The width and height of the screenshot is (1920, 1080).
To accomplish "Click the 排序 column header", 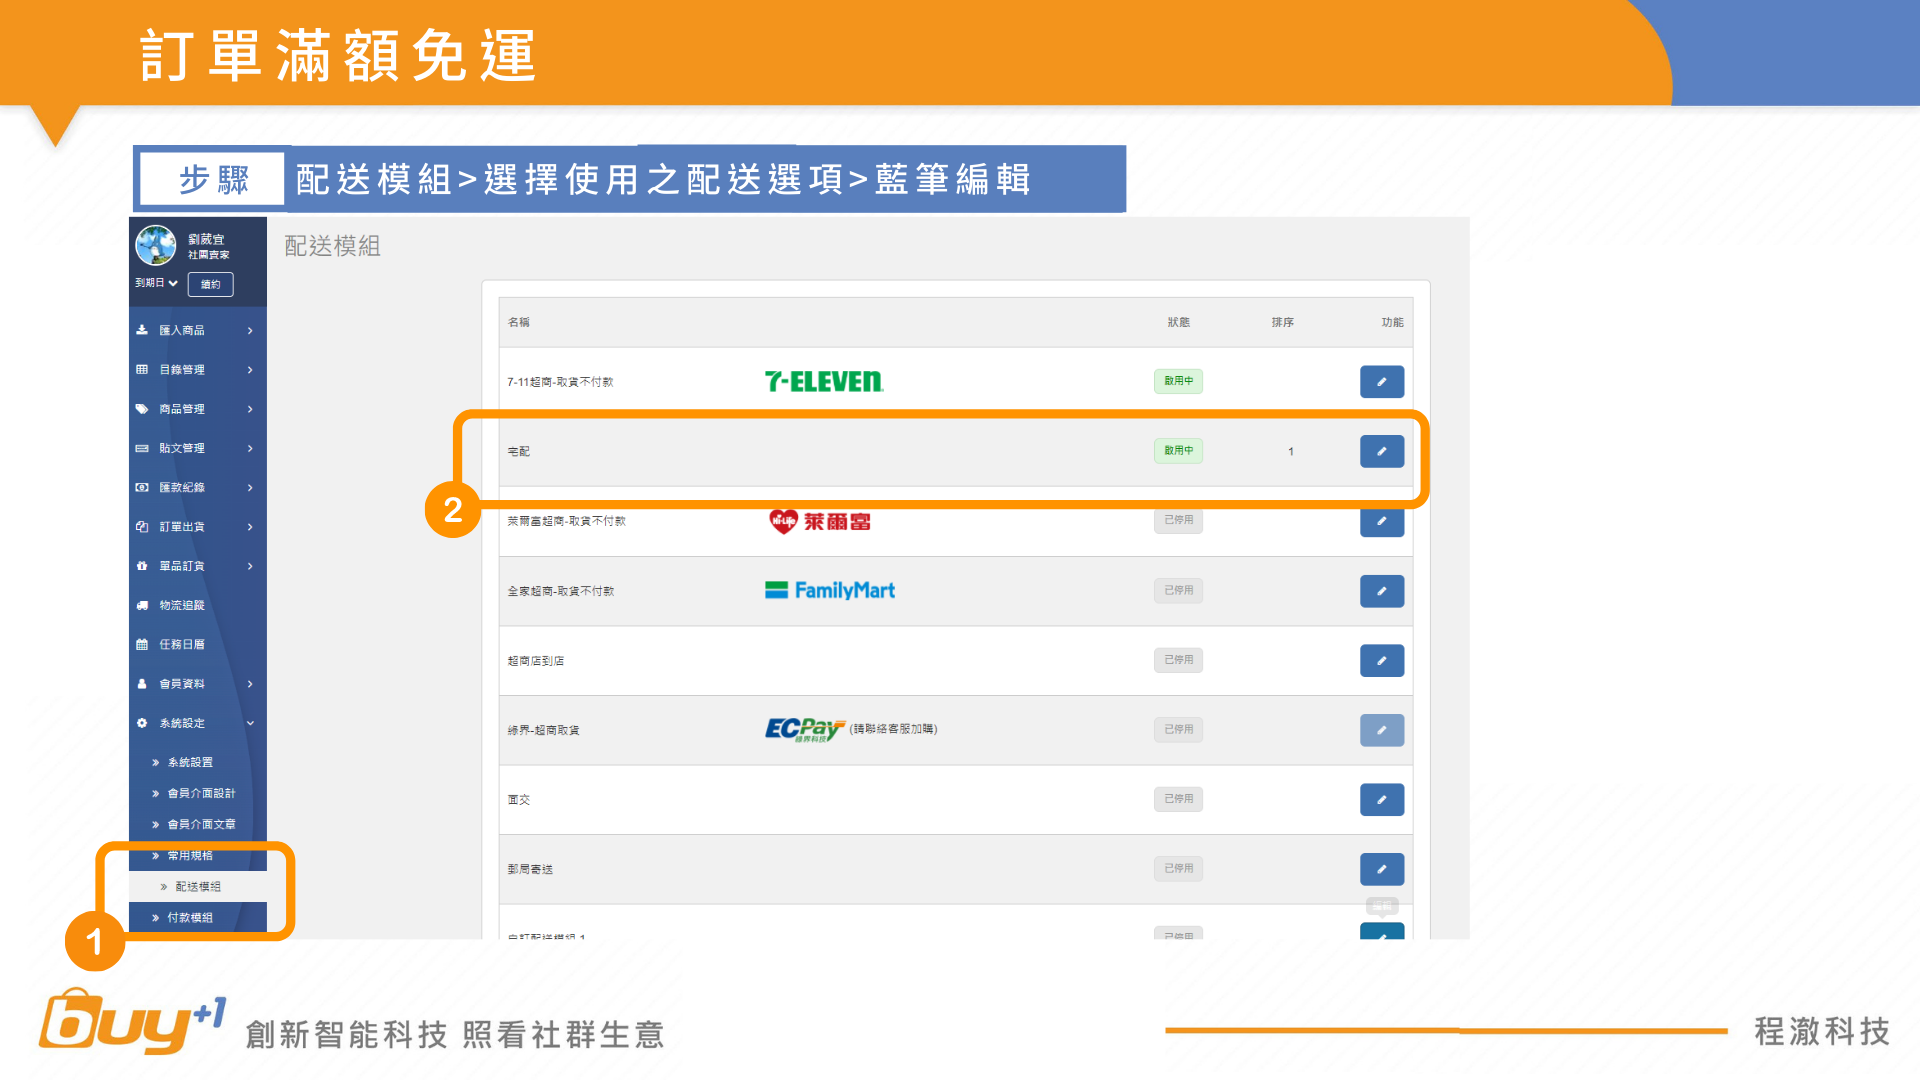I will pos(1282,322).
